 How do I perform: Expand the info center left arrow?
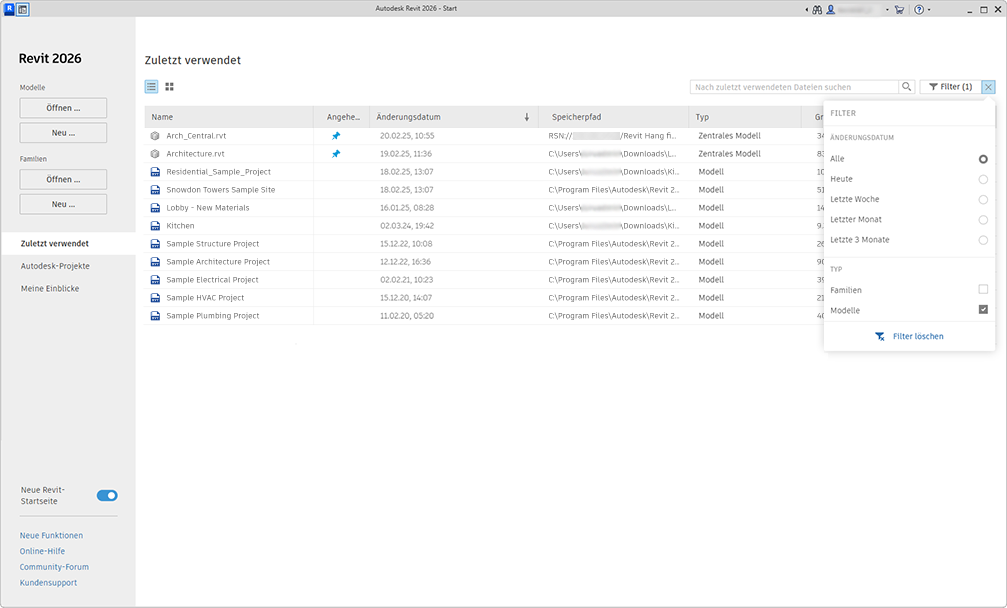point(807,10)
